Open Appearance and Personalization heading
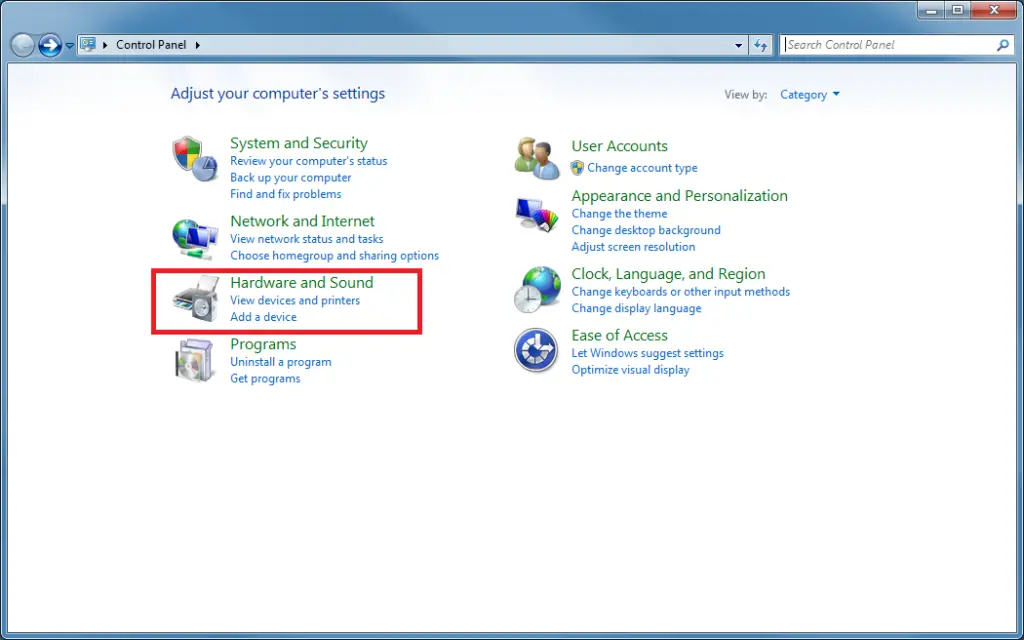Screen dimensions: 1024x640 679,195
